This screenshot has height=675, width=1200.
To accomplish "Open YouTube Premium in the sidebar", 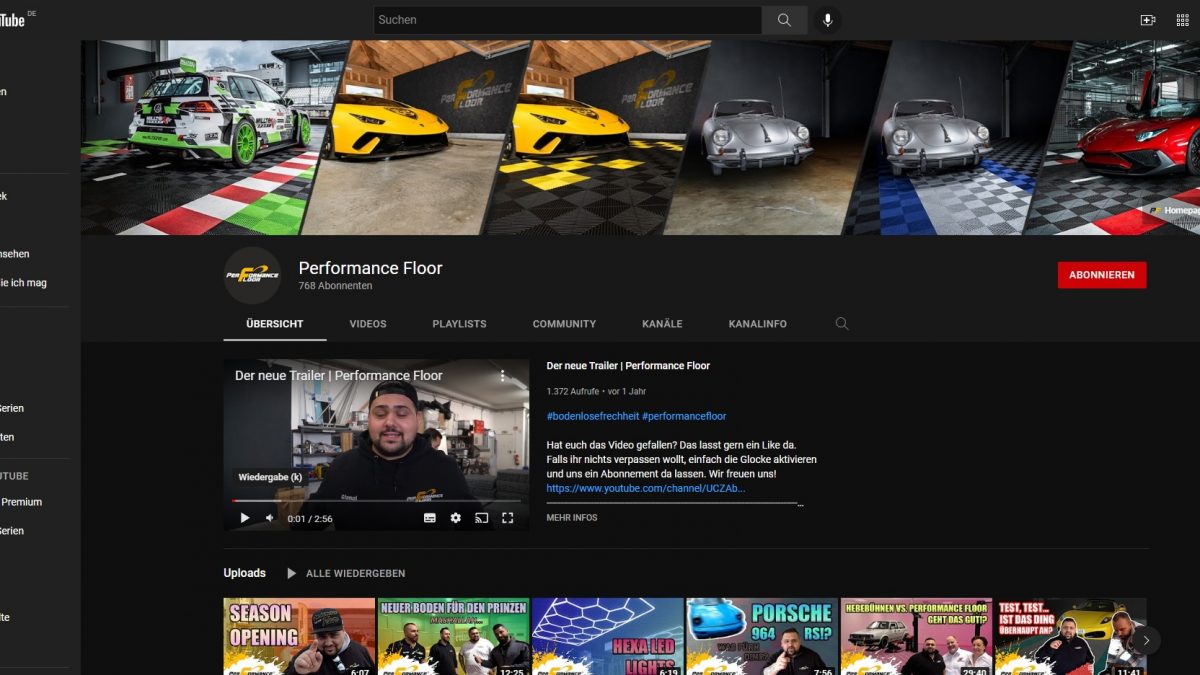I will pos(21,502).
